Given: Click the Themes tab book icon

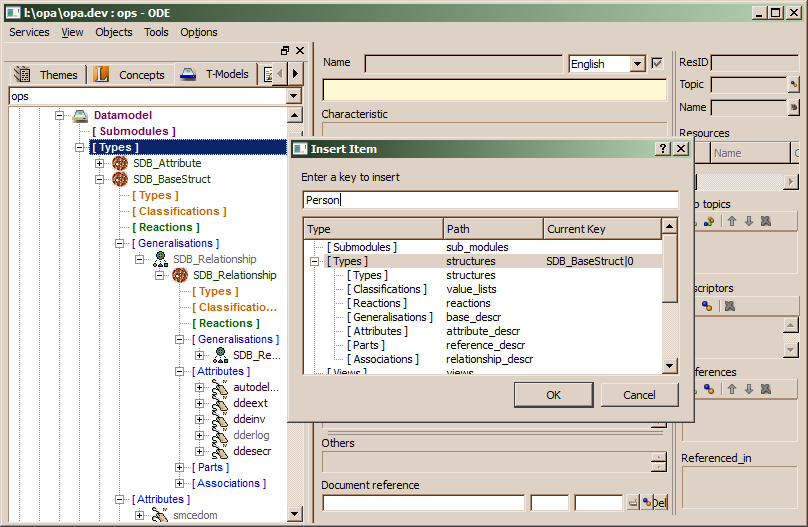Looking at the screenshot, I should coord(22,75).
